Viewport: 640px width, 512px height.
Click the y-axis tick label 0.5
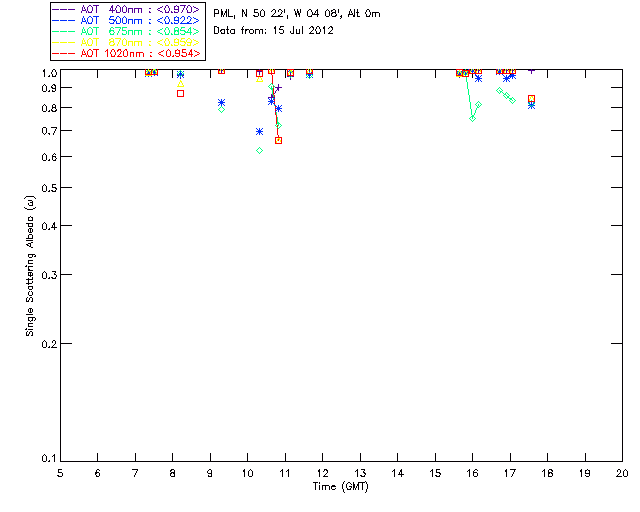[49, 188]
